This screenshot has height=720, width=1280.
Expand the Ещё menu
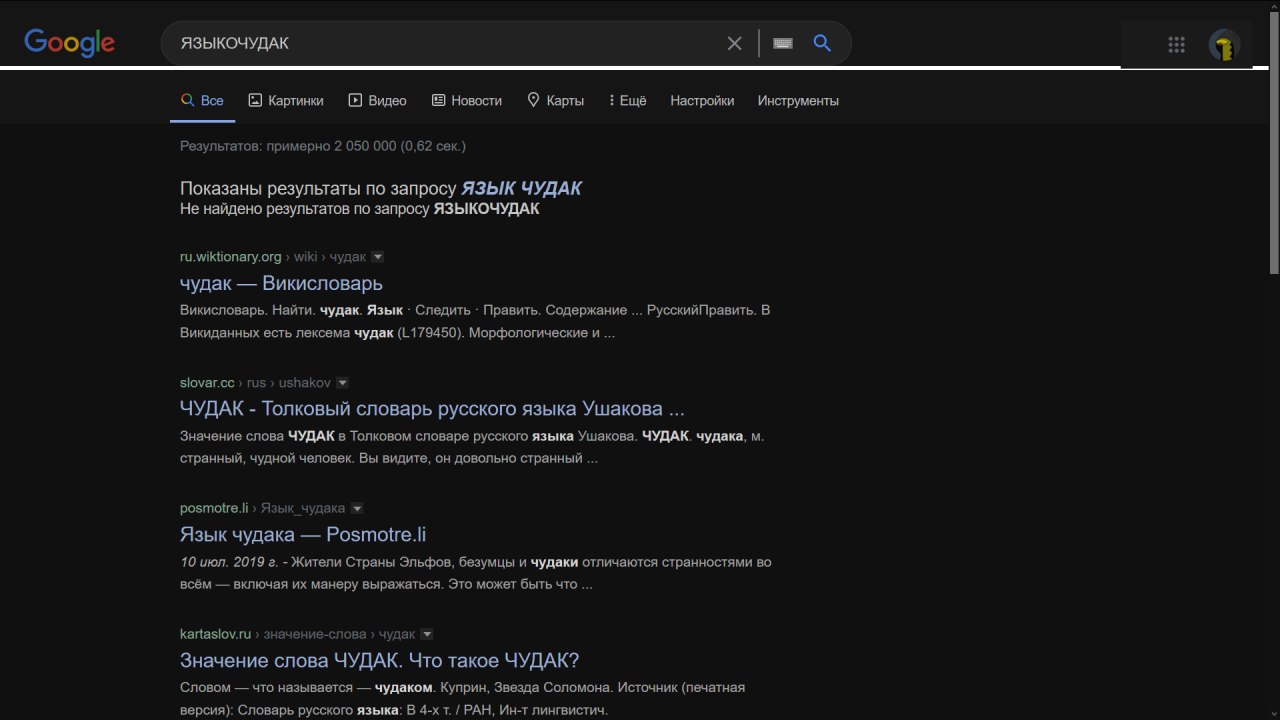point(628,101)
